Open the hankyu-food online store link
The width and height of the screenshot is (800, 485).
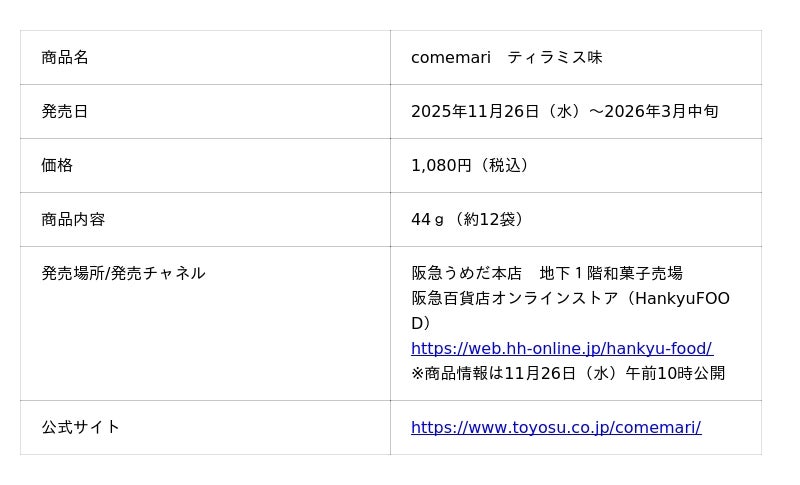(561, 348)
